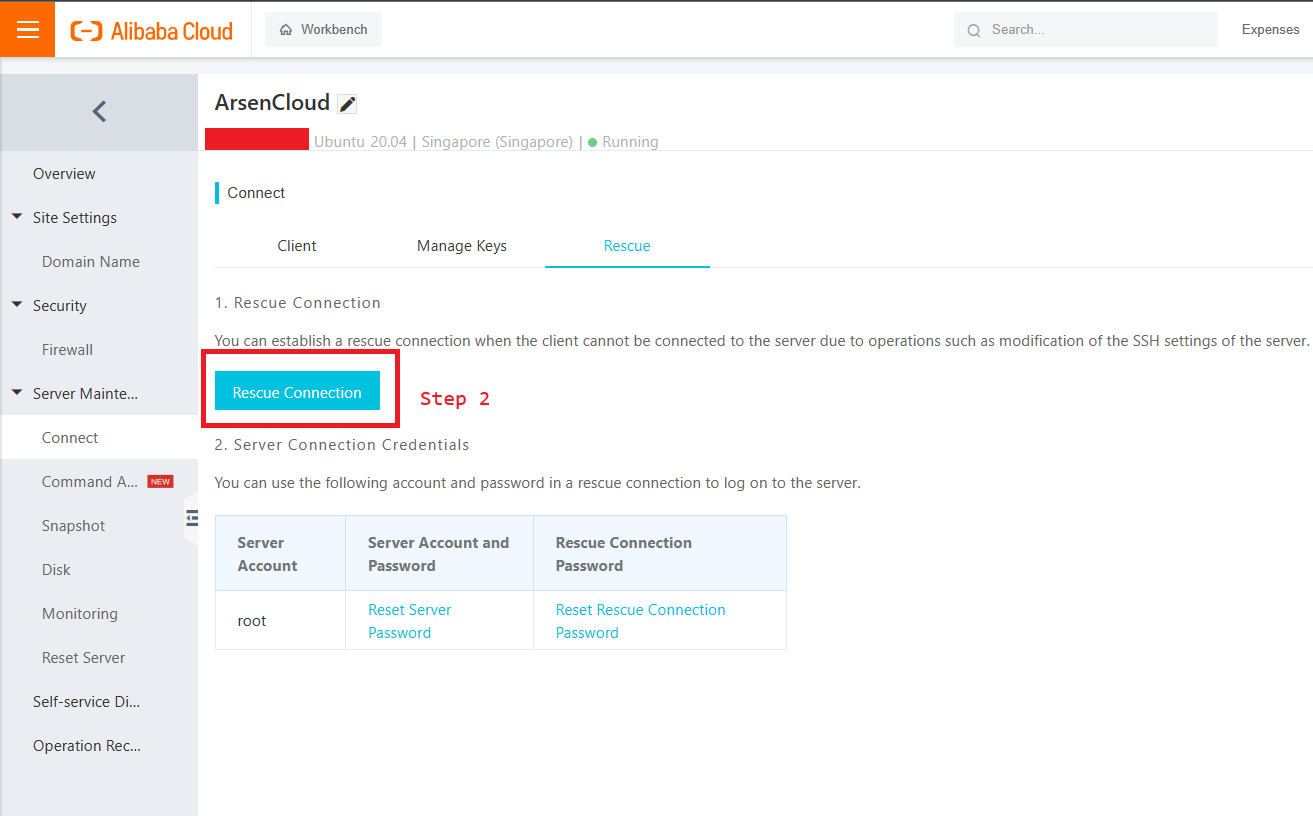Open the Disk page
This screenshot has width=1313, height=816.
56,570
